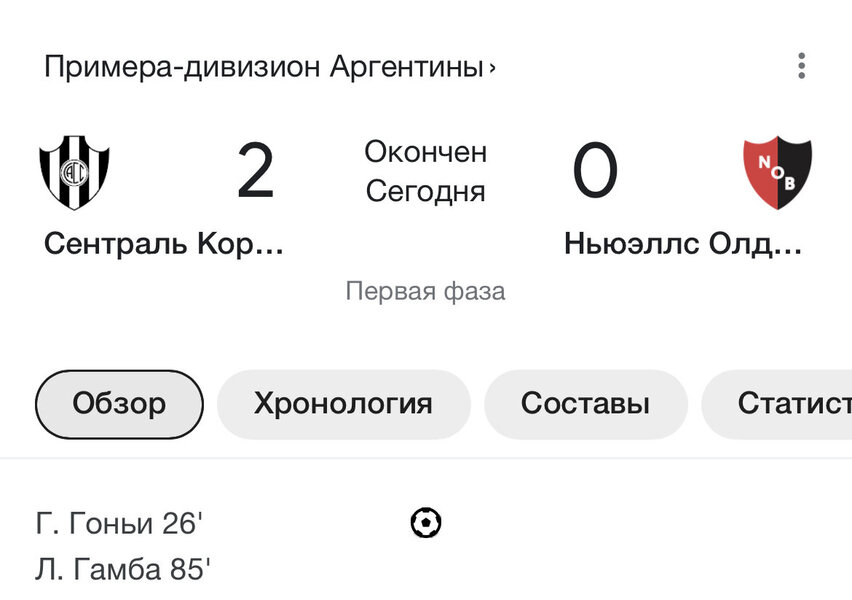Click goal scorer Л. Гамба 85'
Image resolution: width=852 pixels, height=600 pixels.
[123, 570]
